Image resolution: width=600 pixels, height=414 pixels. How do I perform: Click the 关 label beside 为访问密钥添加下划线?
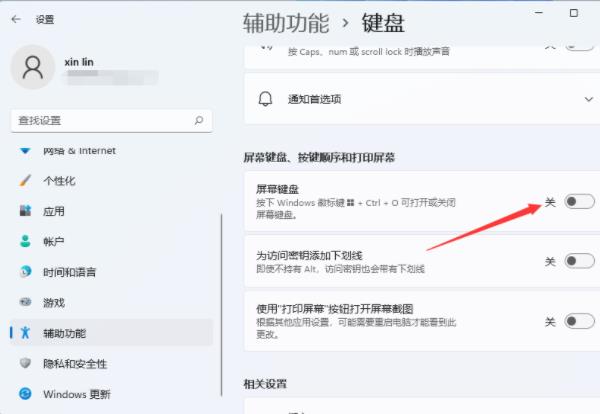[x=550, y=262]
